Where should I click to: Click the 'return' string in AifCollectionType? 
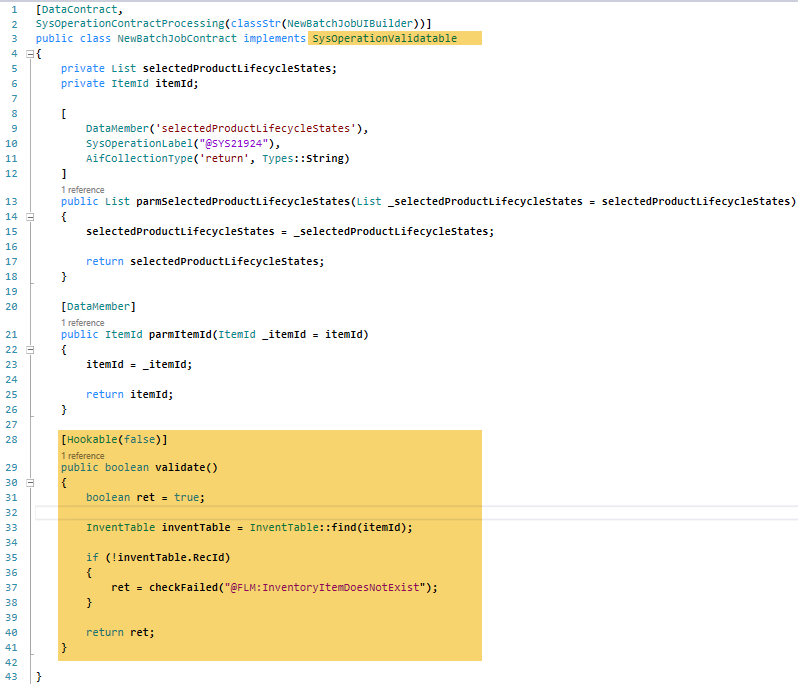(x=224, y=159)
